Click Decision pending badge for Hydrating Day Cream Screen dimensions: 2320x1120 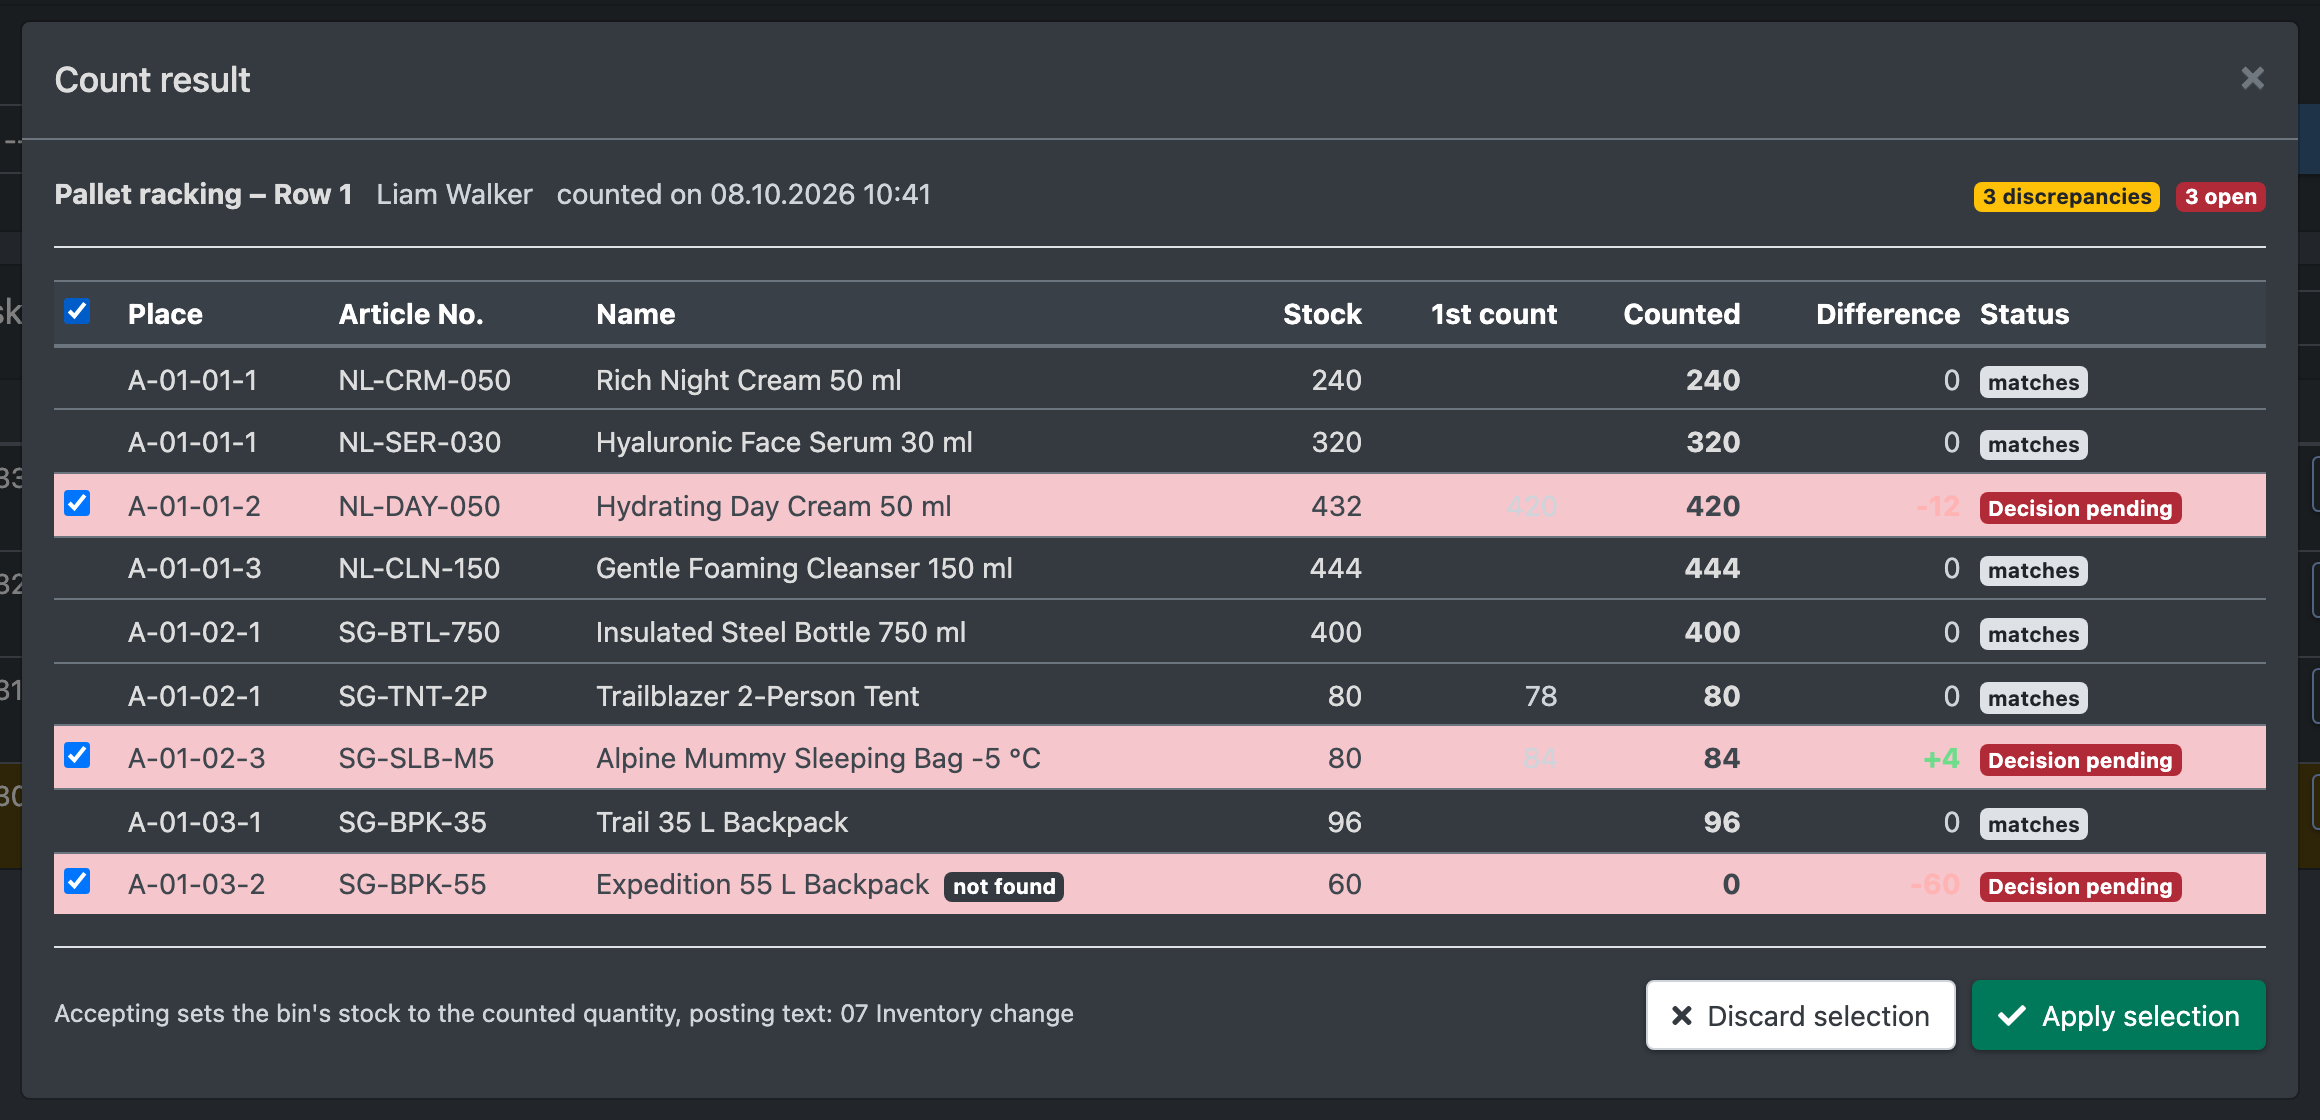coord(2080,508)
